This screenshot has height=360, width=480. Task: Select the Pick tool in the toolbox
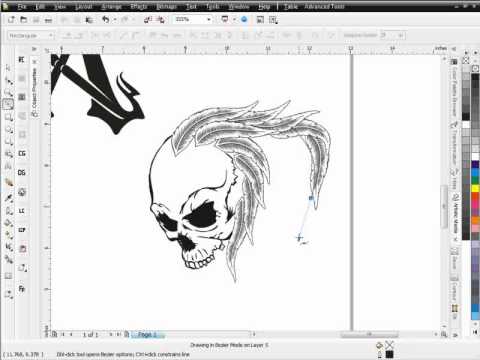(x=9, y=68)
